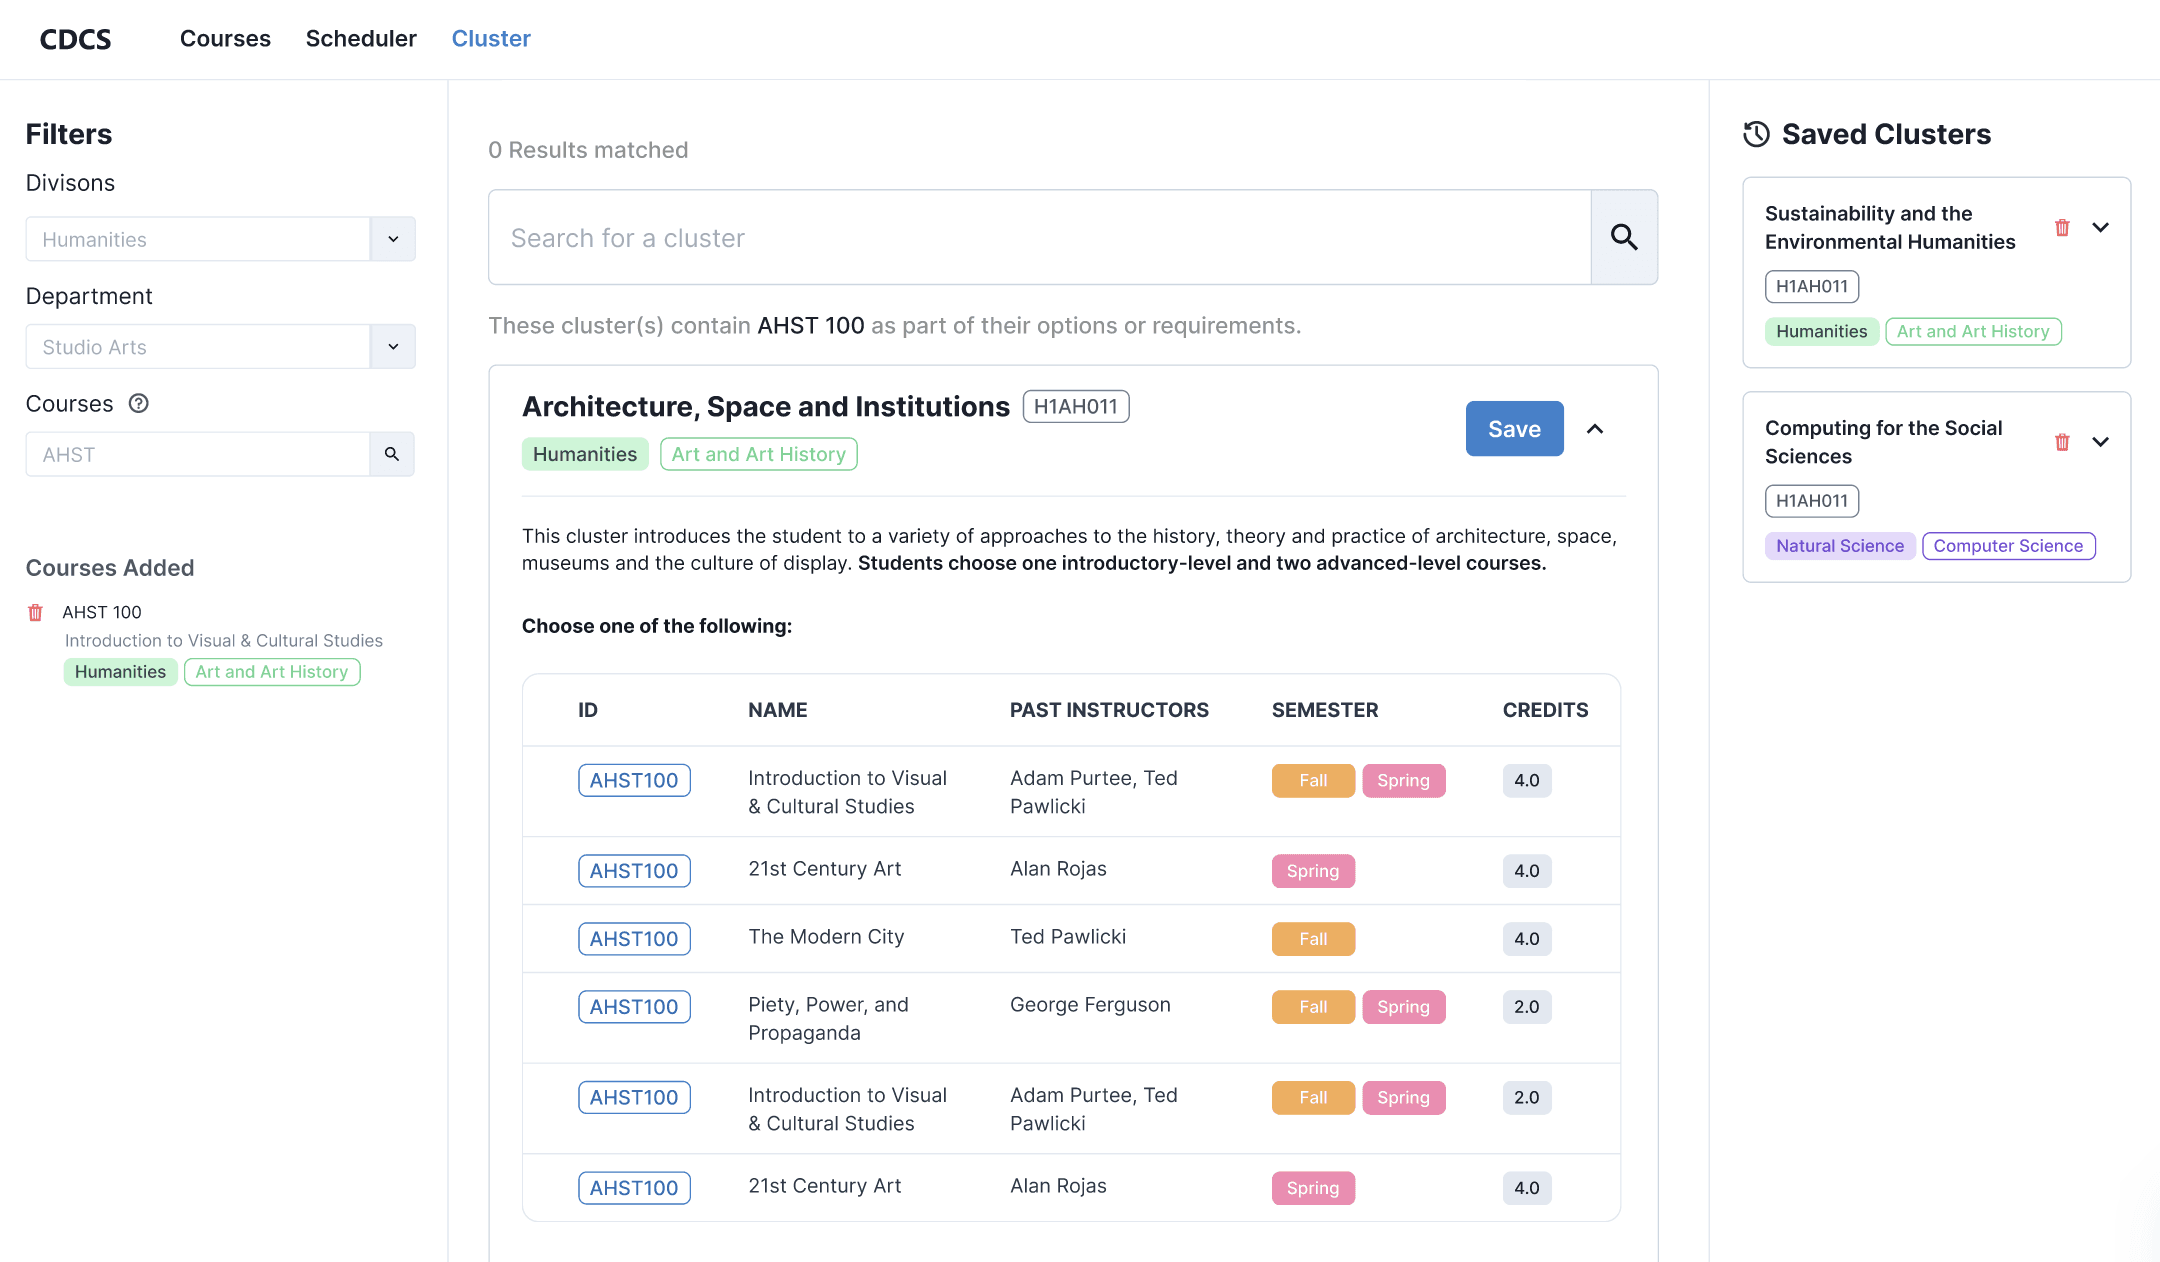
Task: Save the Architecture cluster
Action: coord(1514,429)
